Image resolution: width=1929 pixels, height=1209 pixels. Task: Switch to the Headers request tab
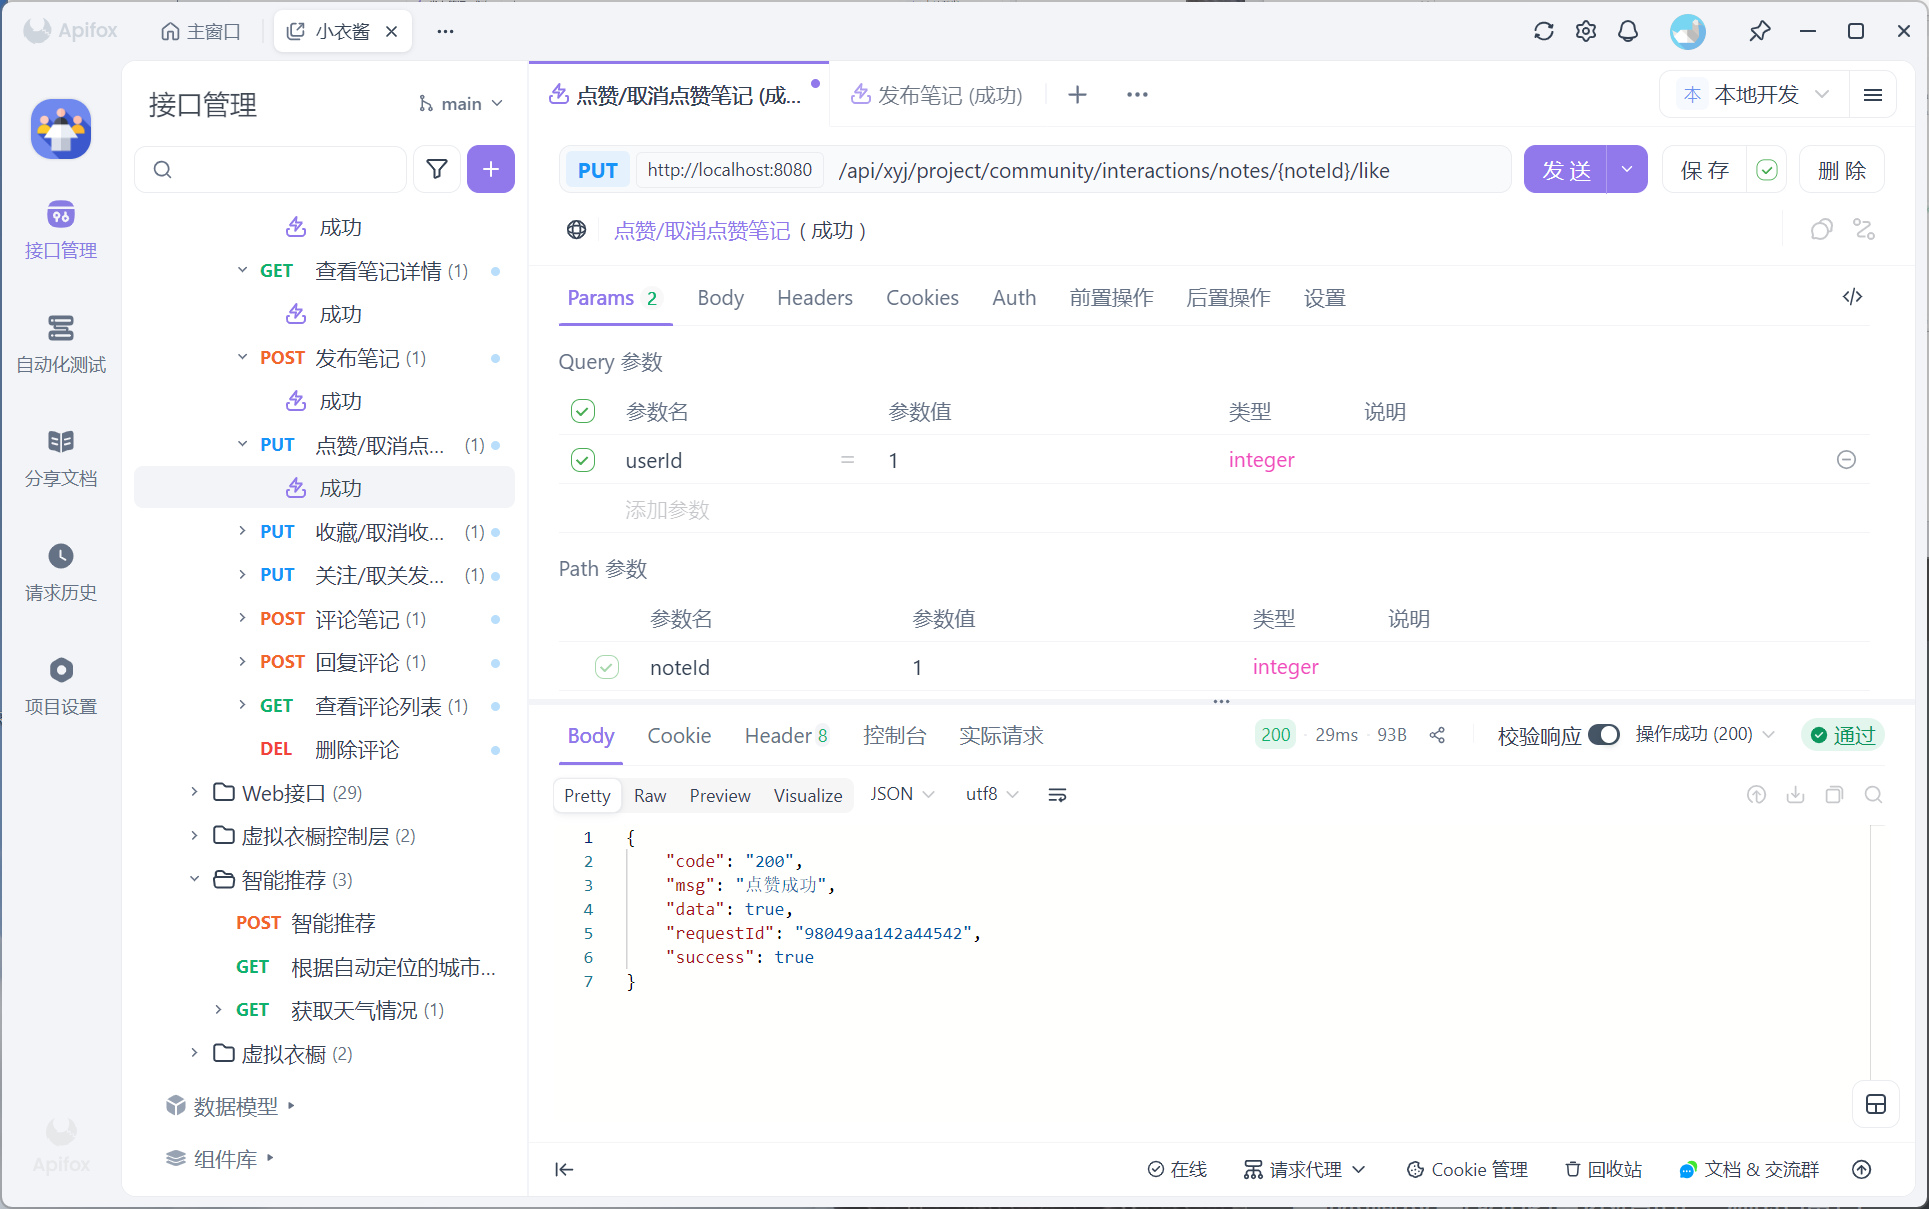(x=814, y=298)
